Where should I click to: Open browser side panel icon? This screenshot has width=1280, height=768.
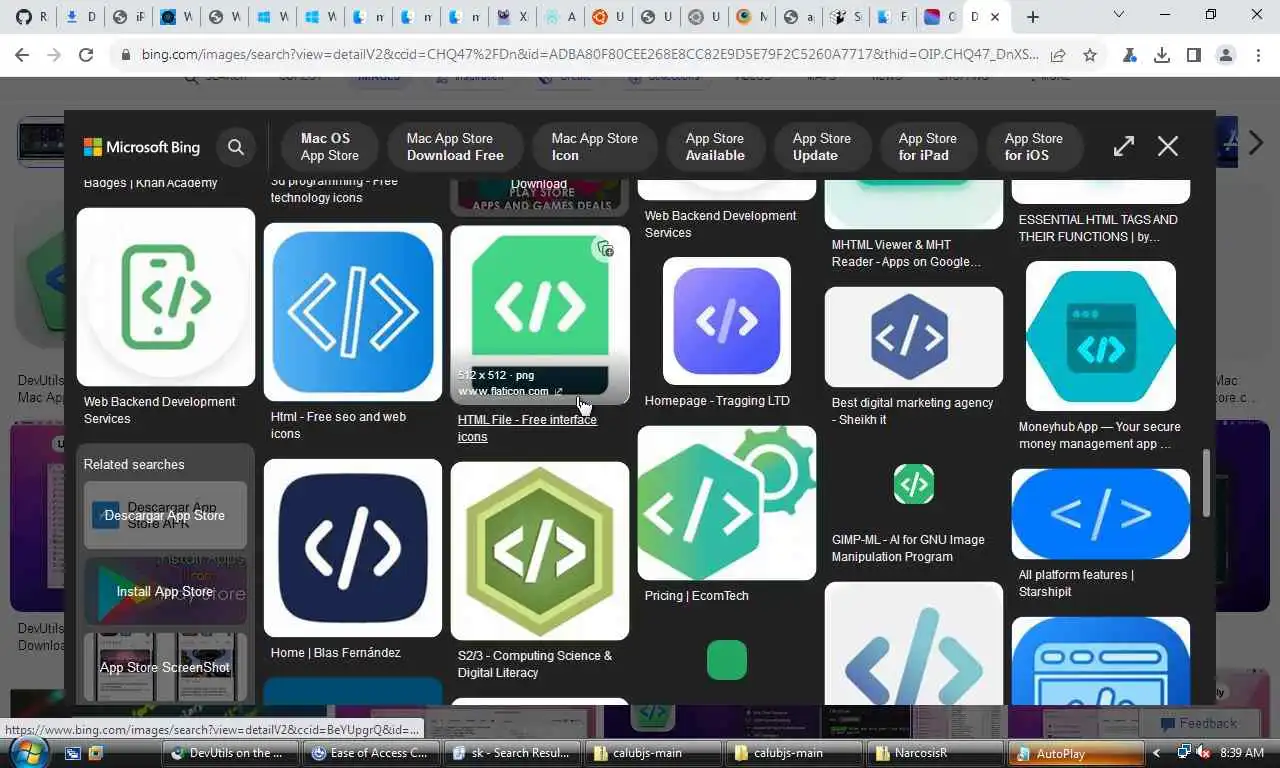pyautogui.click(x=1194, y=56)
